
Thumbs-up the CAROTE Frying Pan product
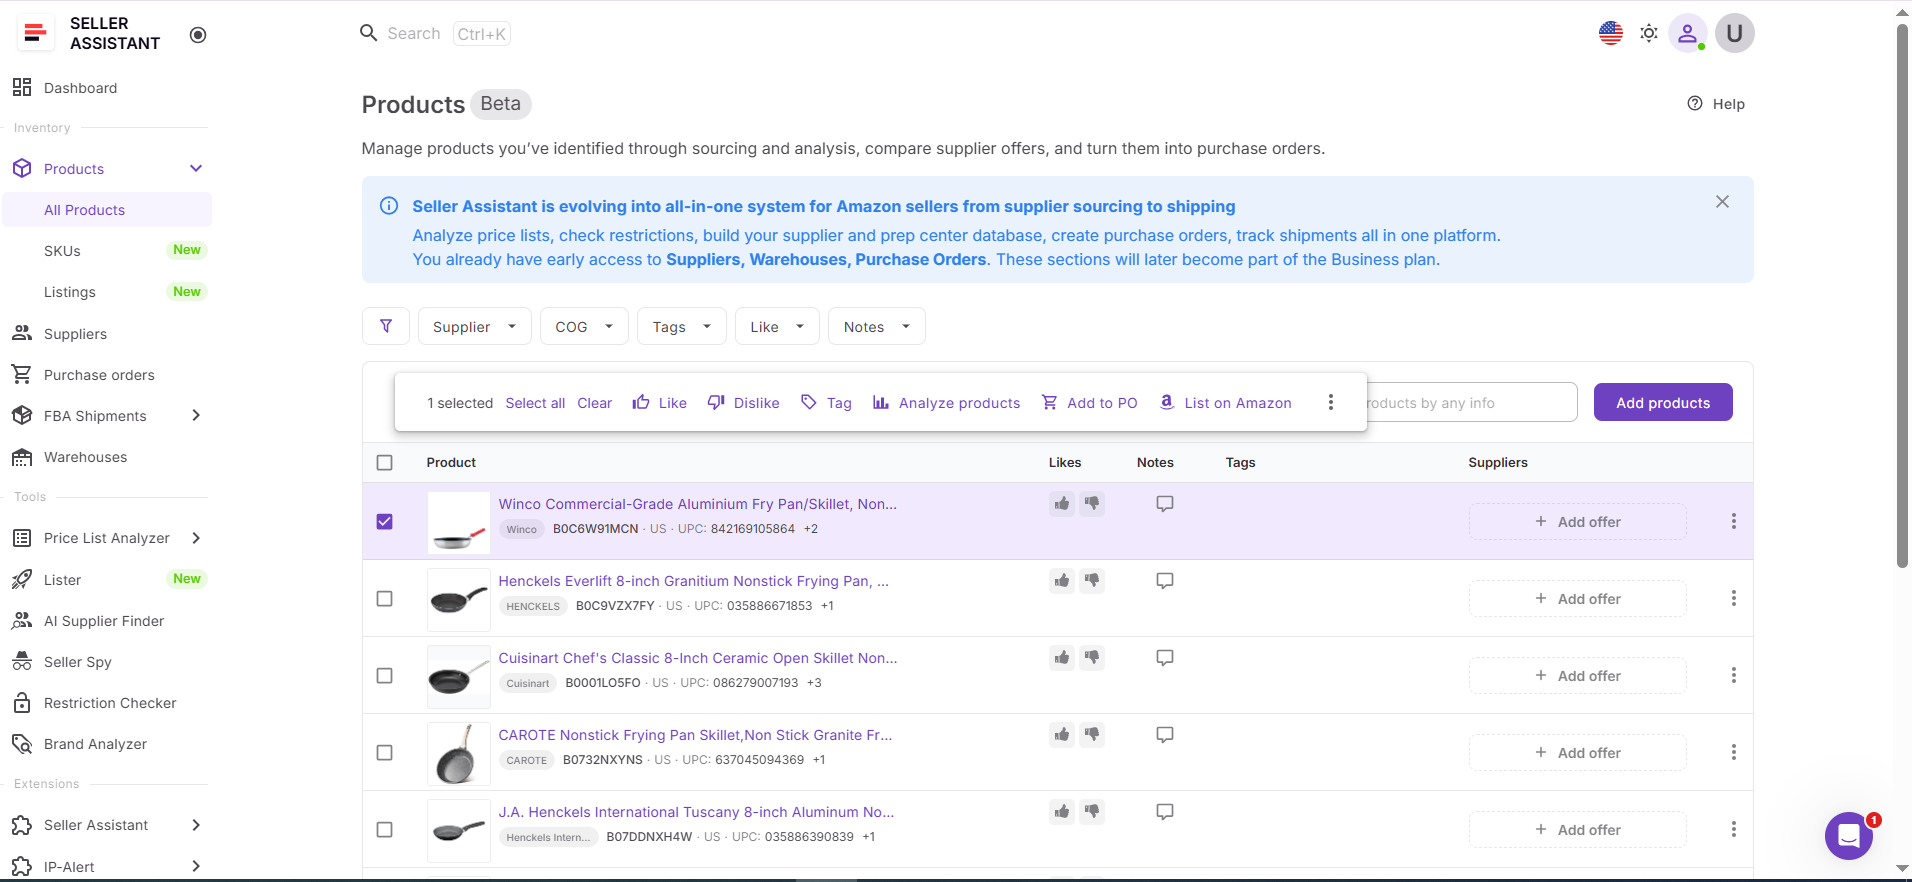[x=1062, y=734]
